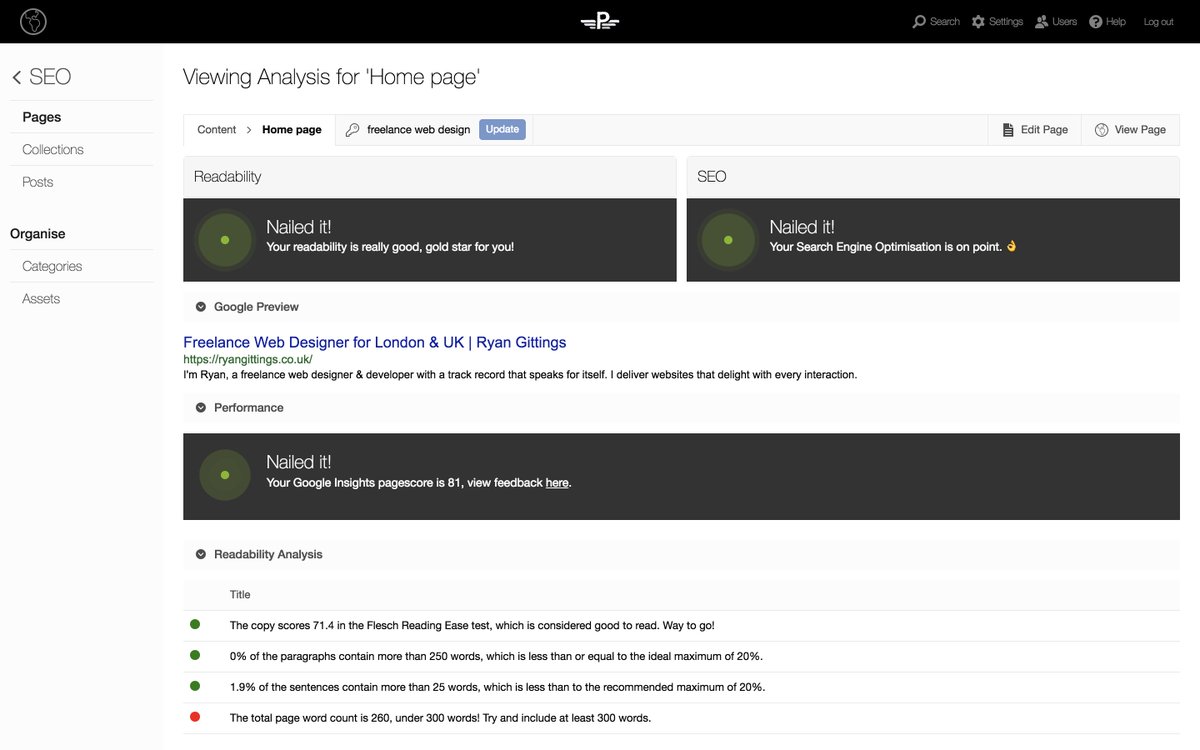Open the Users menu item

[1056, 21]
